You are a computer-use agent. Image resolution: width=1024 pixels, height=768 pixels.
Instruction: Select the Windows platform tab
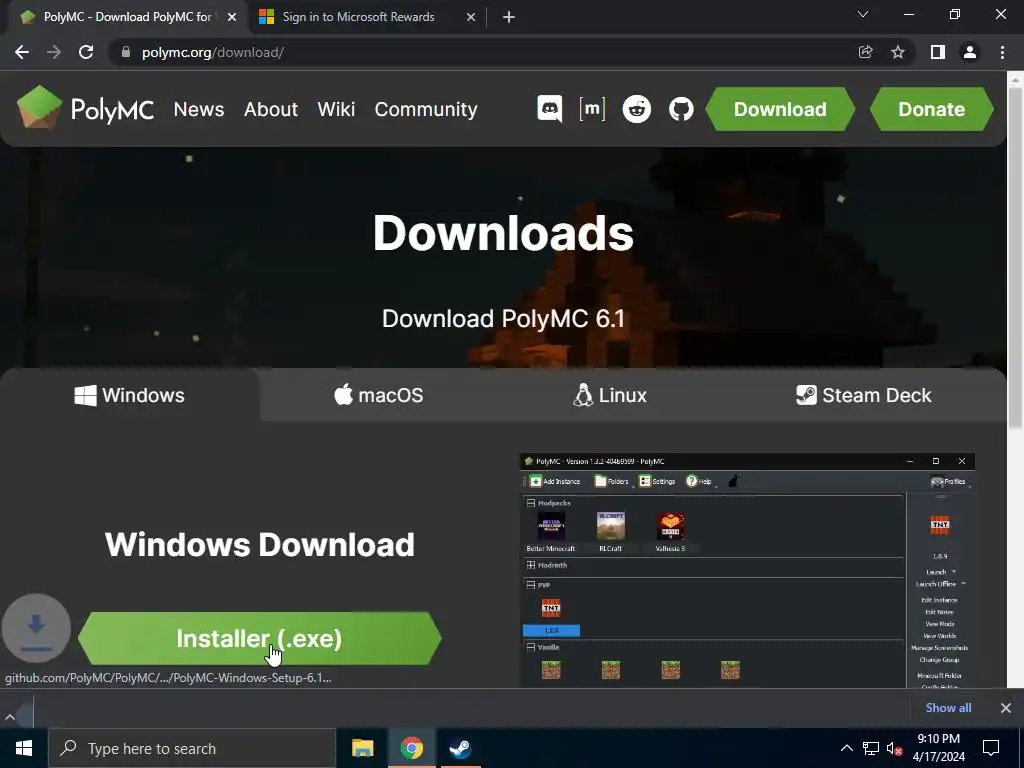tap(129, 395)
